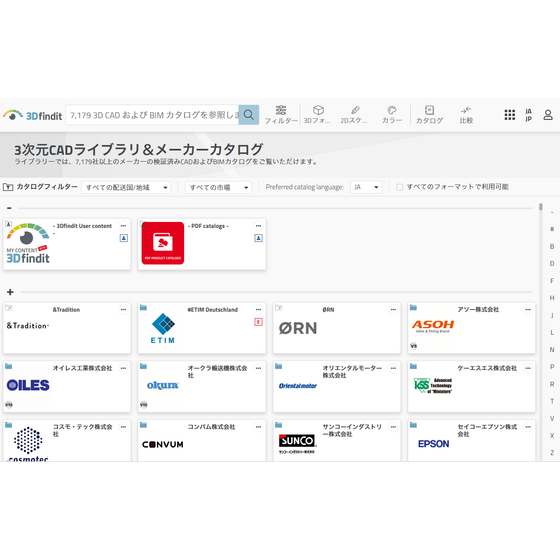Open 3Dfindit User content card thumbnail
This screenshot has height=560, width=560.
coord(28,244)
